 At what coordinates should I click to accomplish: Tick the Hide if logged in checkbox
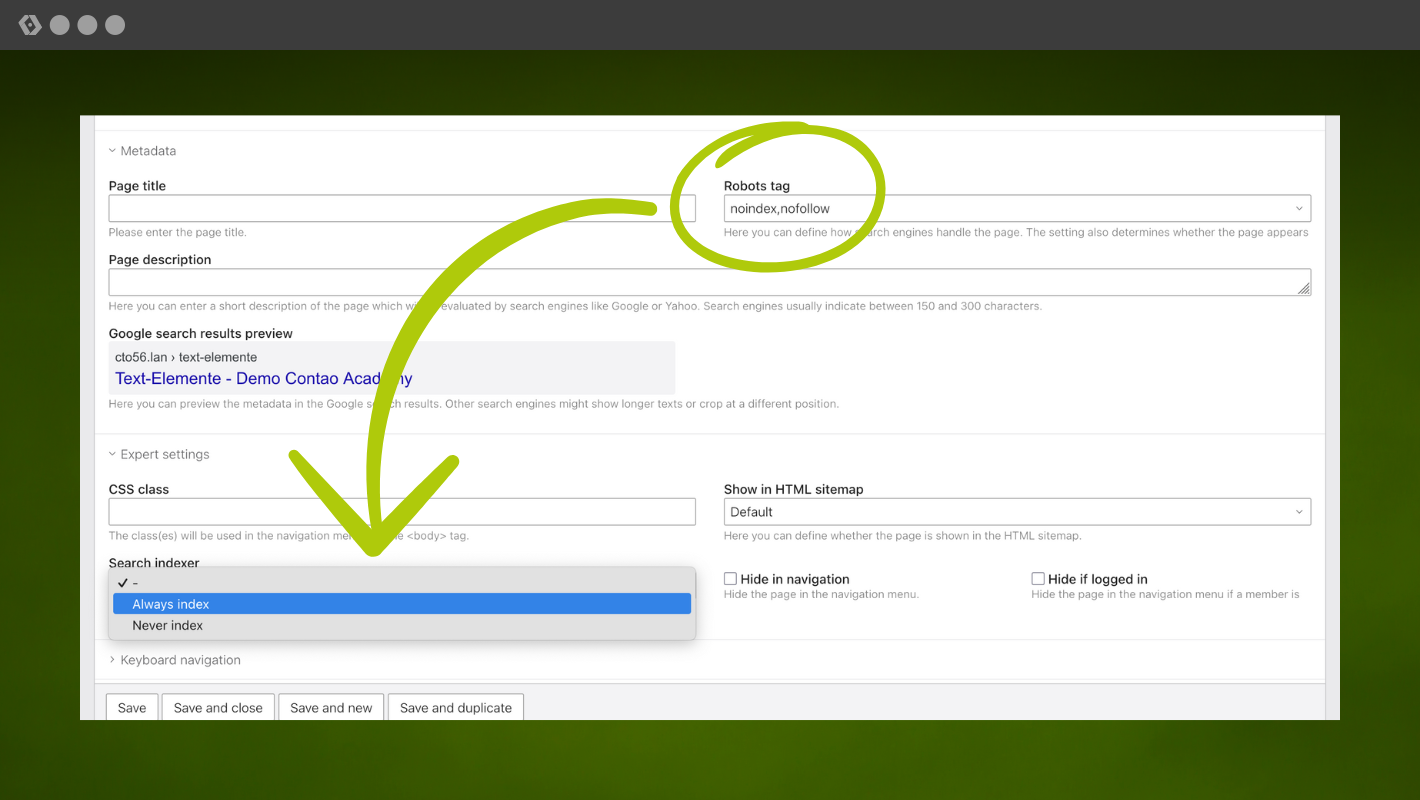[1038, 579]
